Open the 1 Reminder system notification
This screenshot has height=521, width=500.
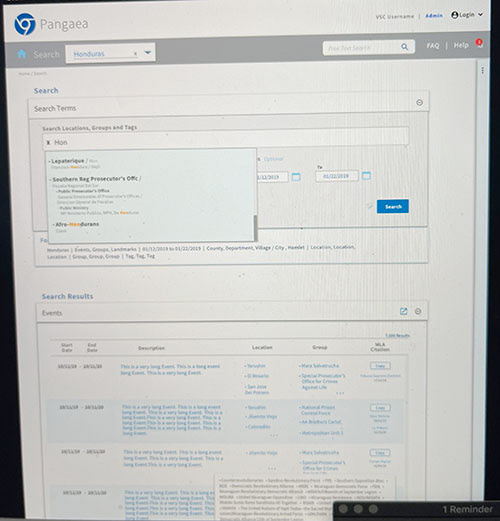coord(467,509)
